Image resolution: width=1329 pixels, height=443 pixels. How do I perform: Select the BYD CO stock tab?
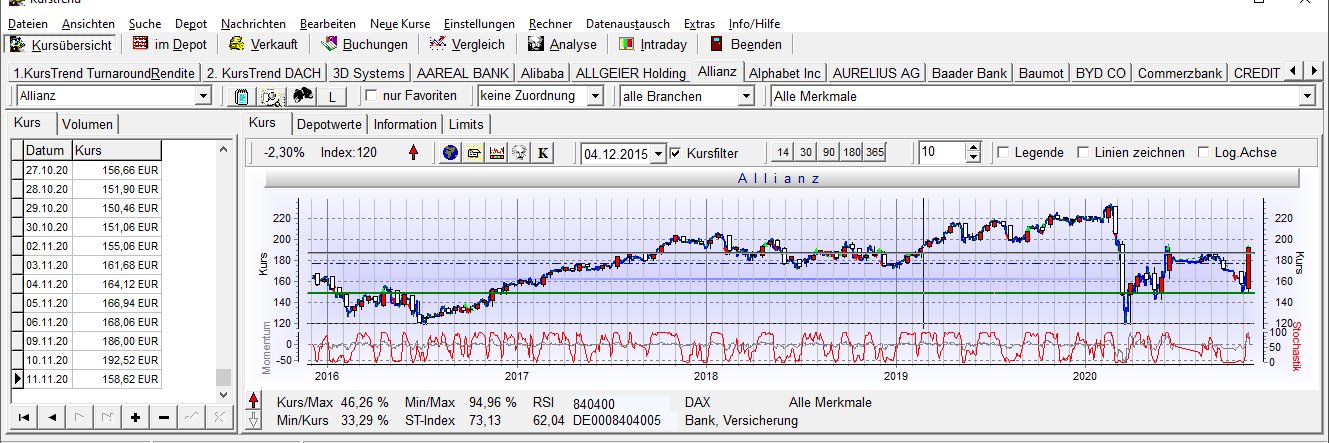click(x=1101, y=73)
